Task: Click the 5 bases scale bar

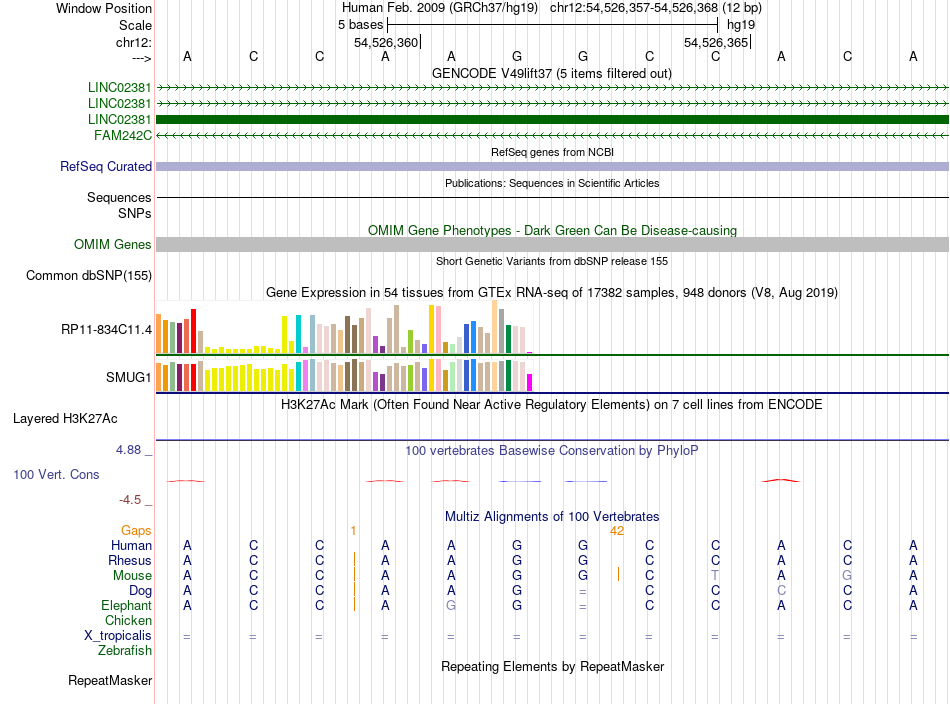Action: 552,25
